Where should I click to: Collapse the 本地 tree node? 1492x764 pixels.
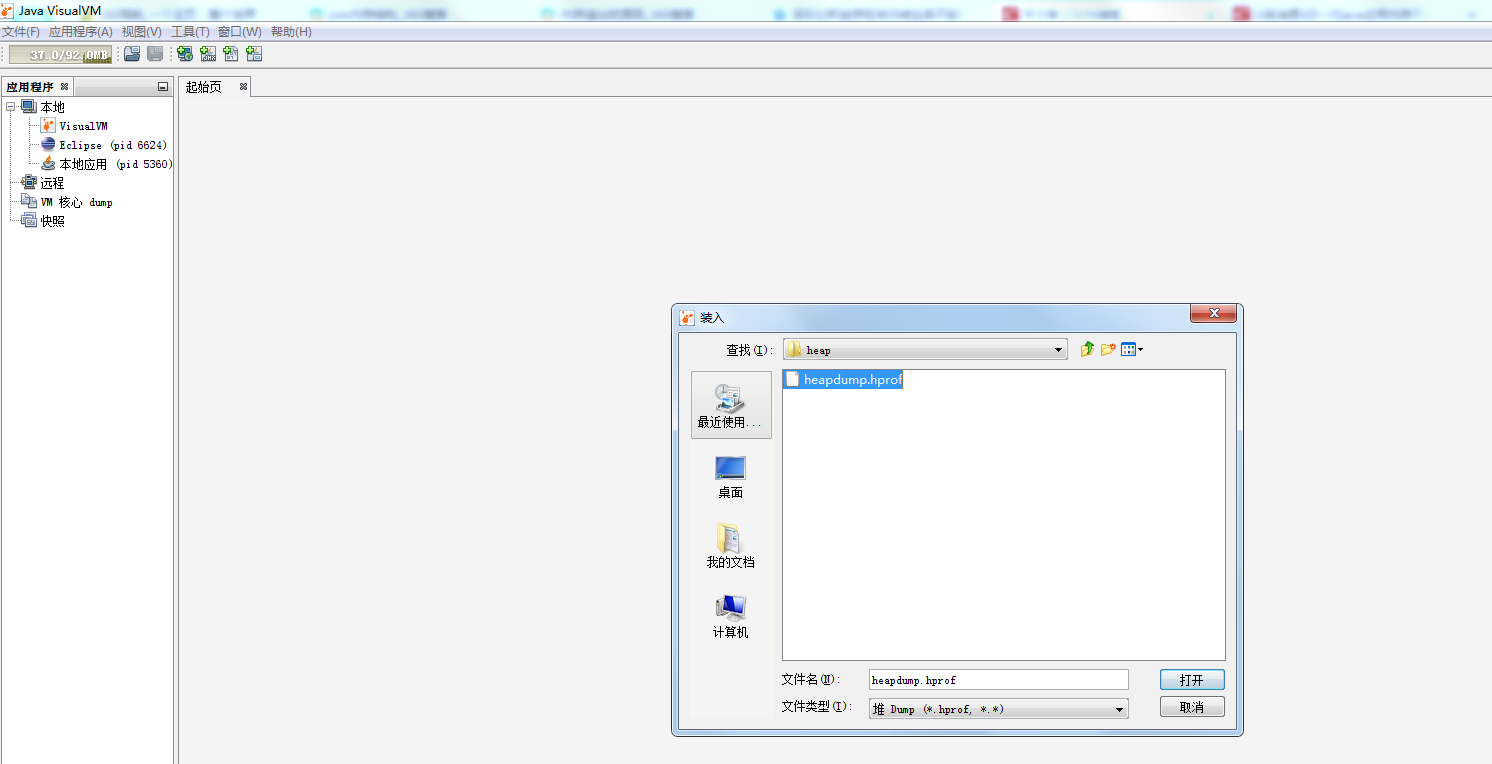(11, 107)
